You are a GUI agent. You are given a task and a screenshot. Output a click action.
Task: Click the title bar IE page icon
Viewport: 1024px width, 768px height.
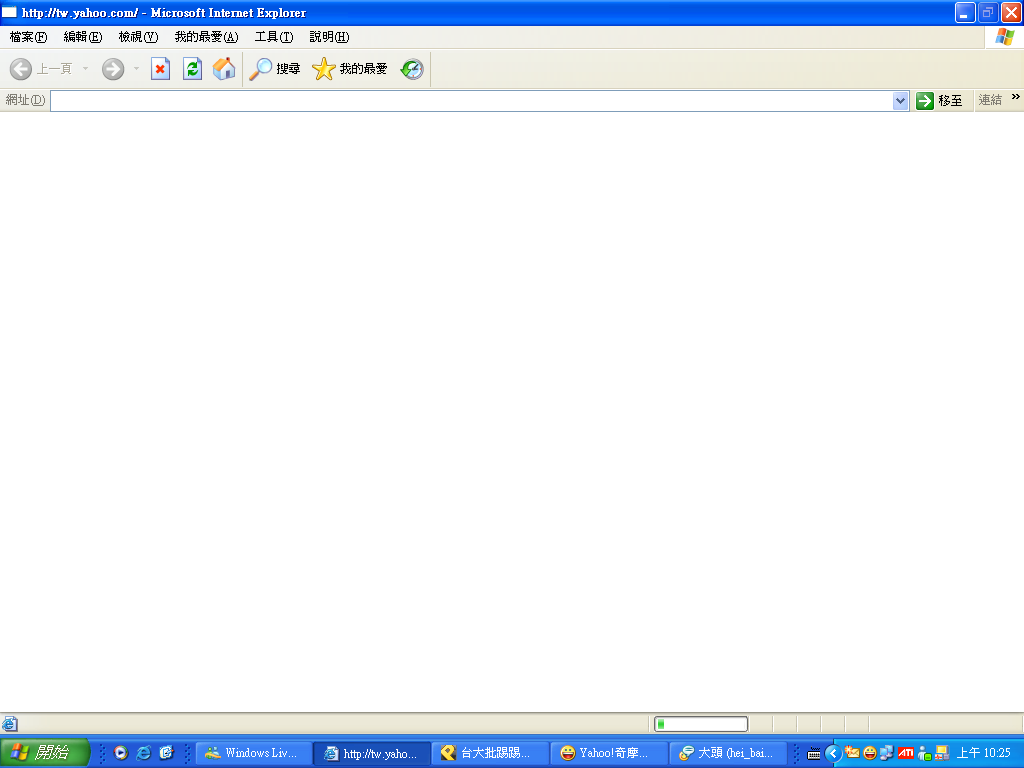pos(9,12)
